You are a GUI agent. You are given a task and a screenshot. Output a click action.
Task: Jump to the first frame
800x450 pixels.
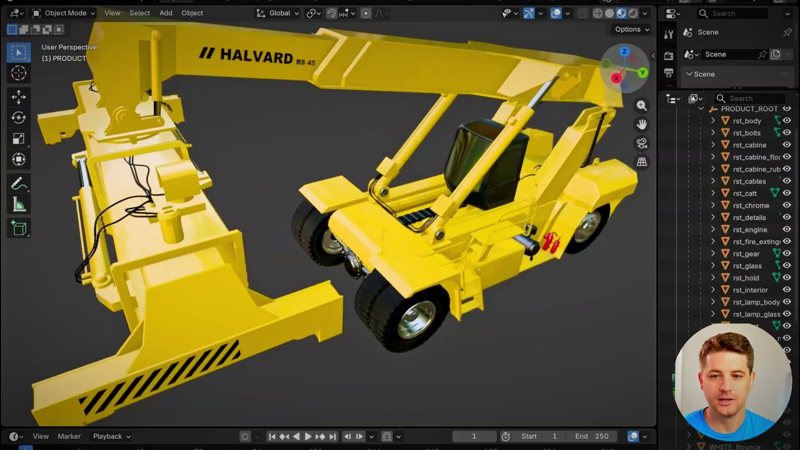[272, 436]
